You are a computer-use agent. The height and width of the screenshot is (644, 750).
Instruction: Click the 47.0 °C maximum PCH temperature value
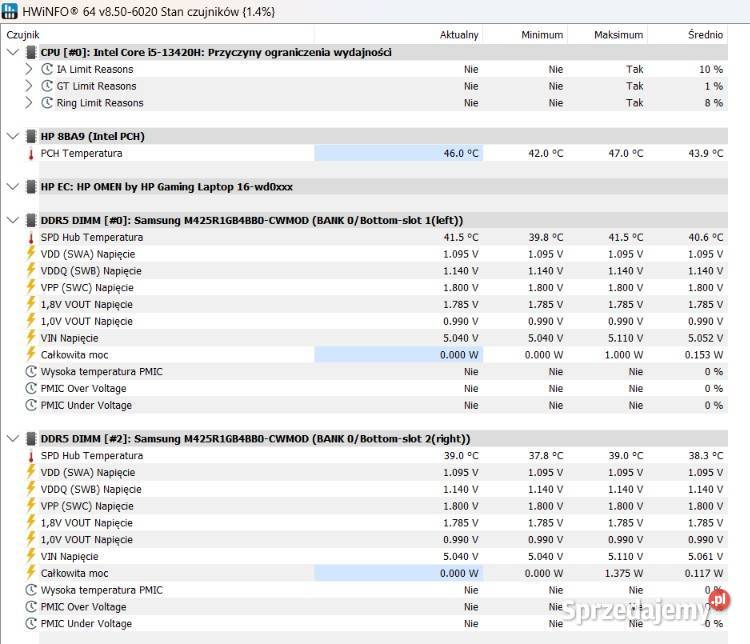pos(626,153)
